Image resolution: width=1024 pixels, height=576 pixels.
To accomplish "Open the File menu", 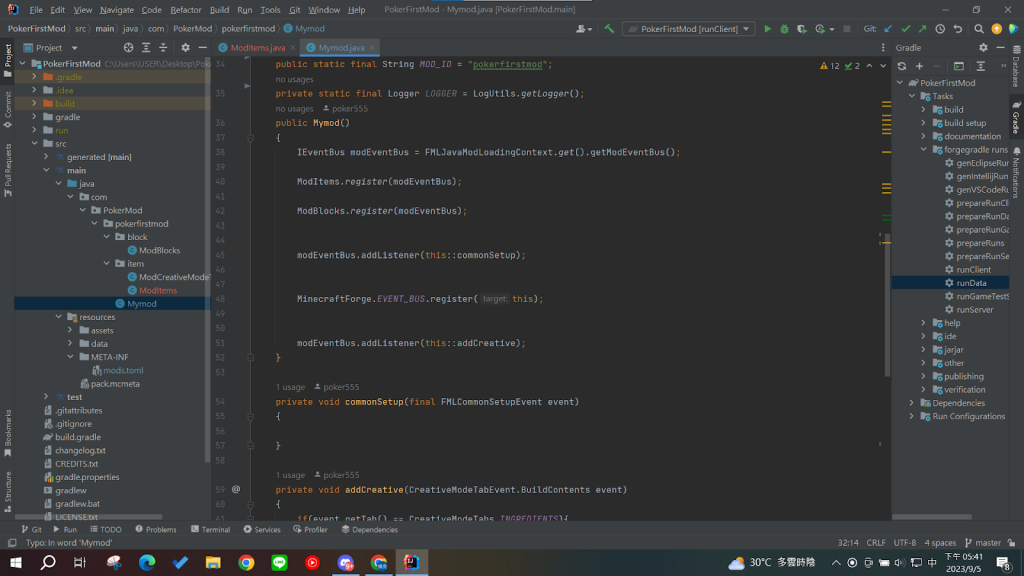I will click(x=36, y=10).
